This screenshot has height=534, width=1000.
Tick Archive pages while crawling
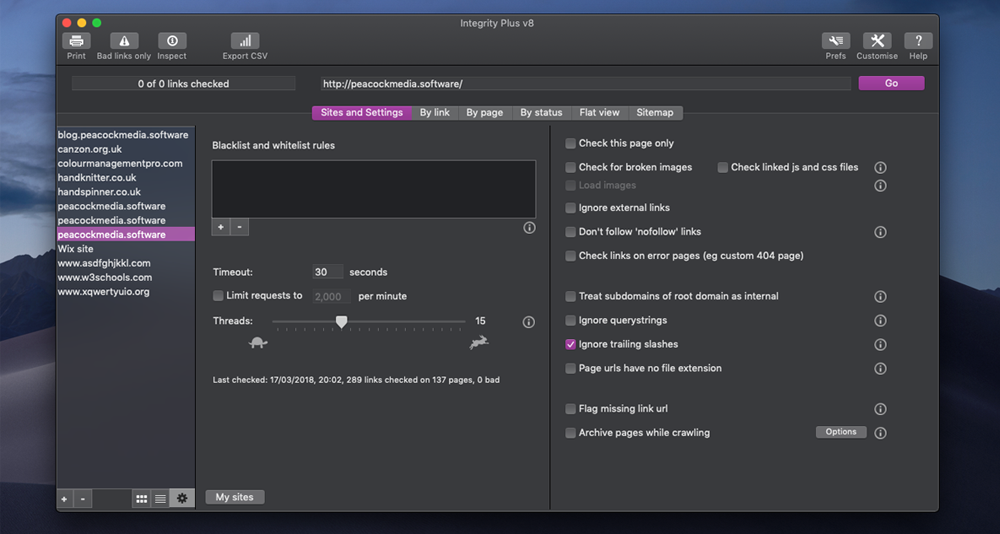pos(571,433)
